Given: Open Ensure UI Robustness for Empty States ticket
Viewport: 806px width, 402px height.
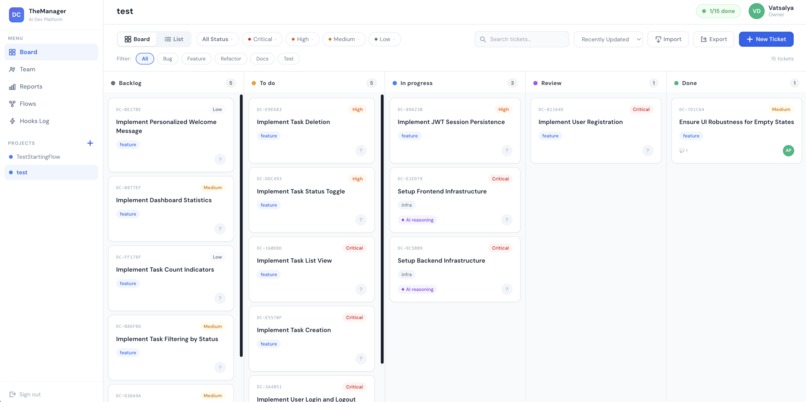Looking at the screenshot, I should pos(737,131).
